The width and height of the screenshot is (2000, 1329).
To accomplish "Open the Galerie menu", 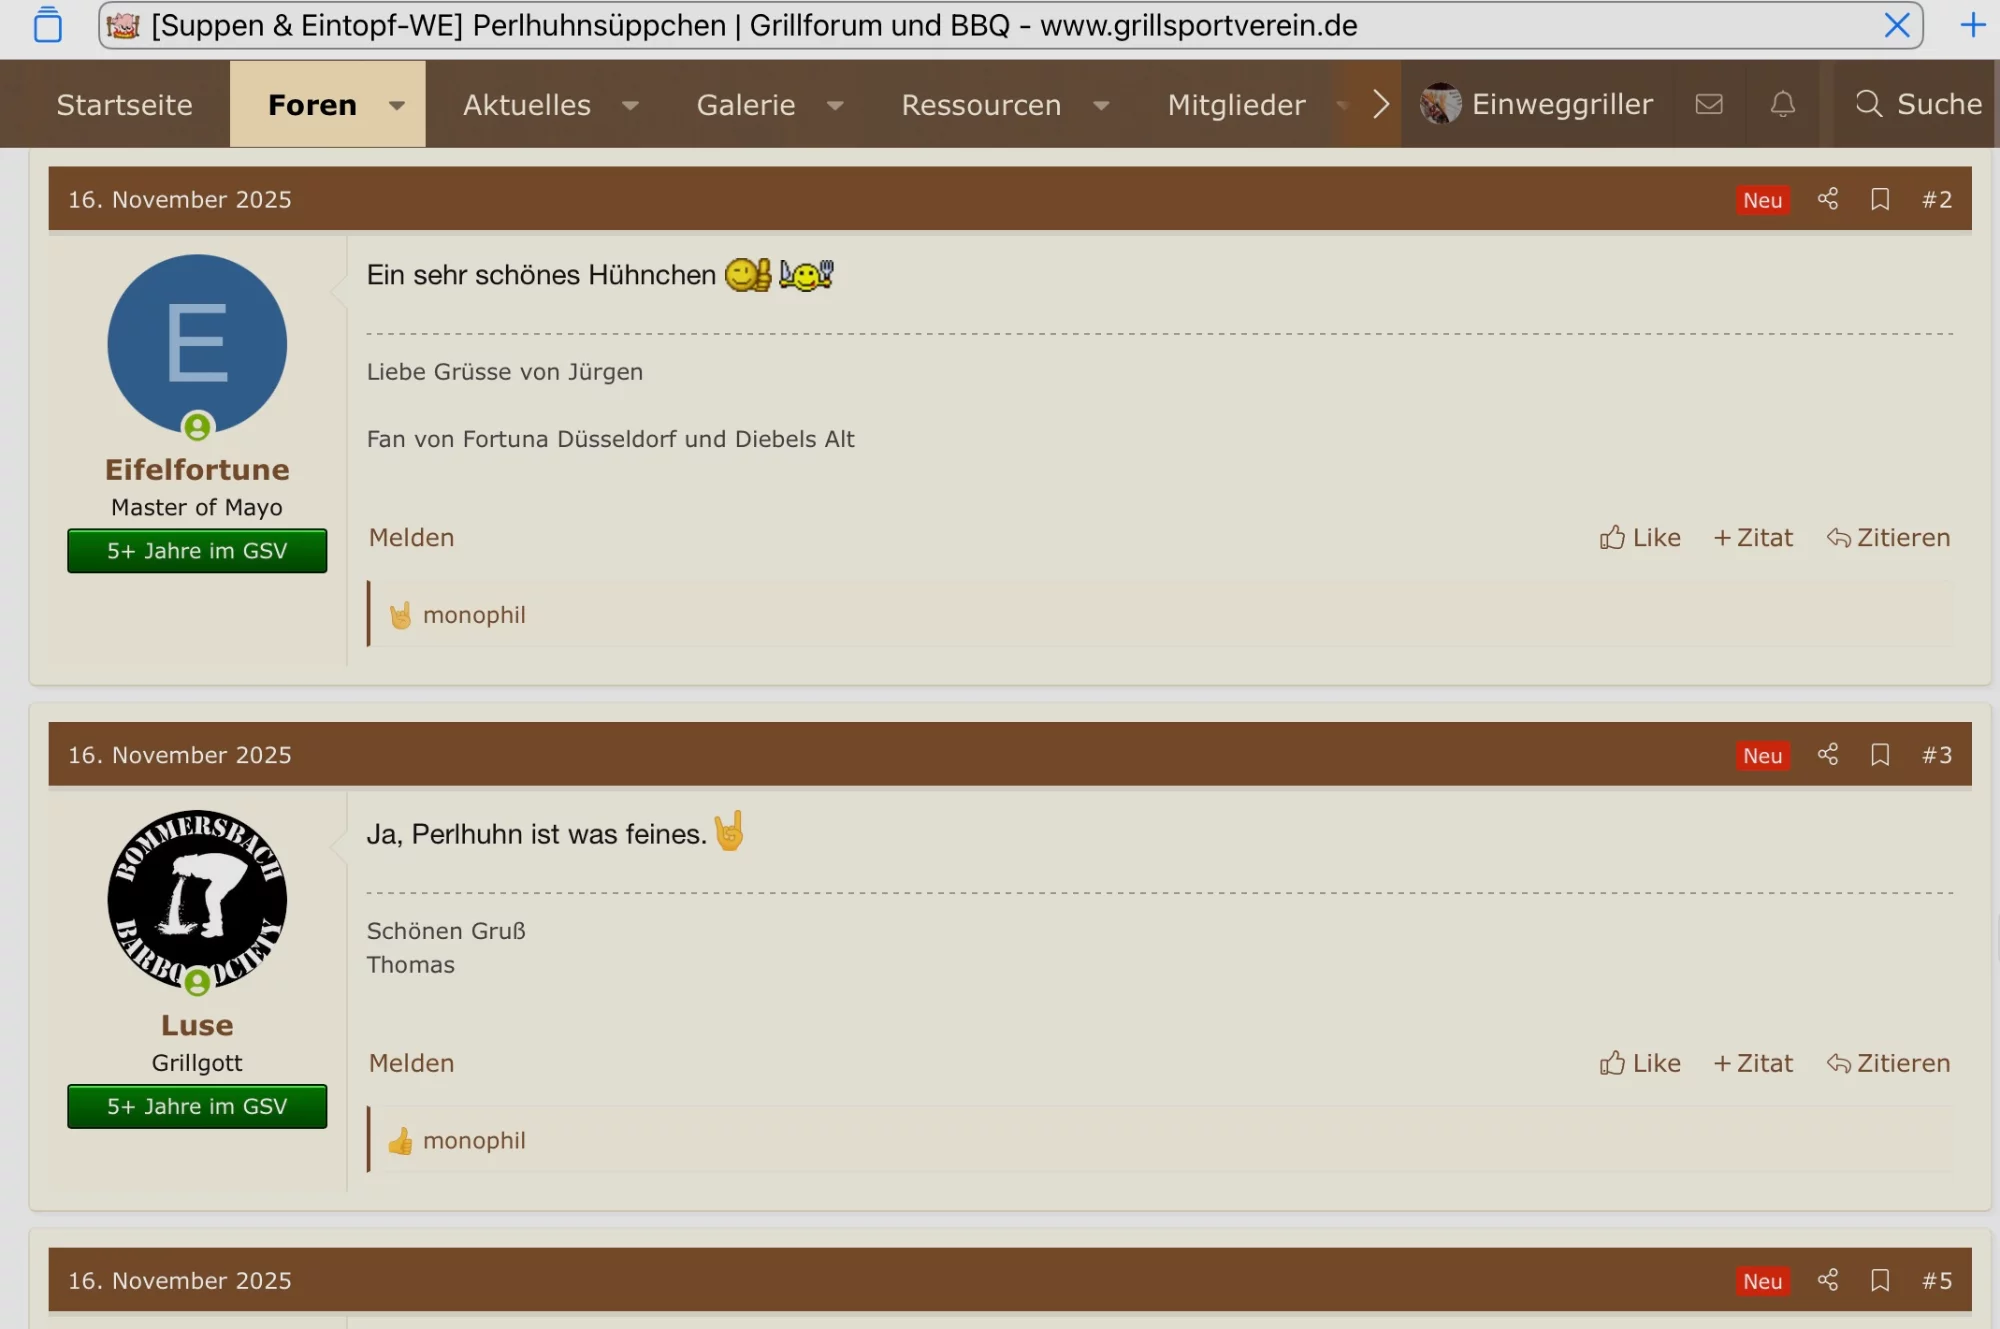I will (746, 104).
